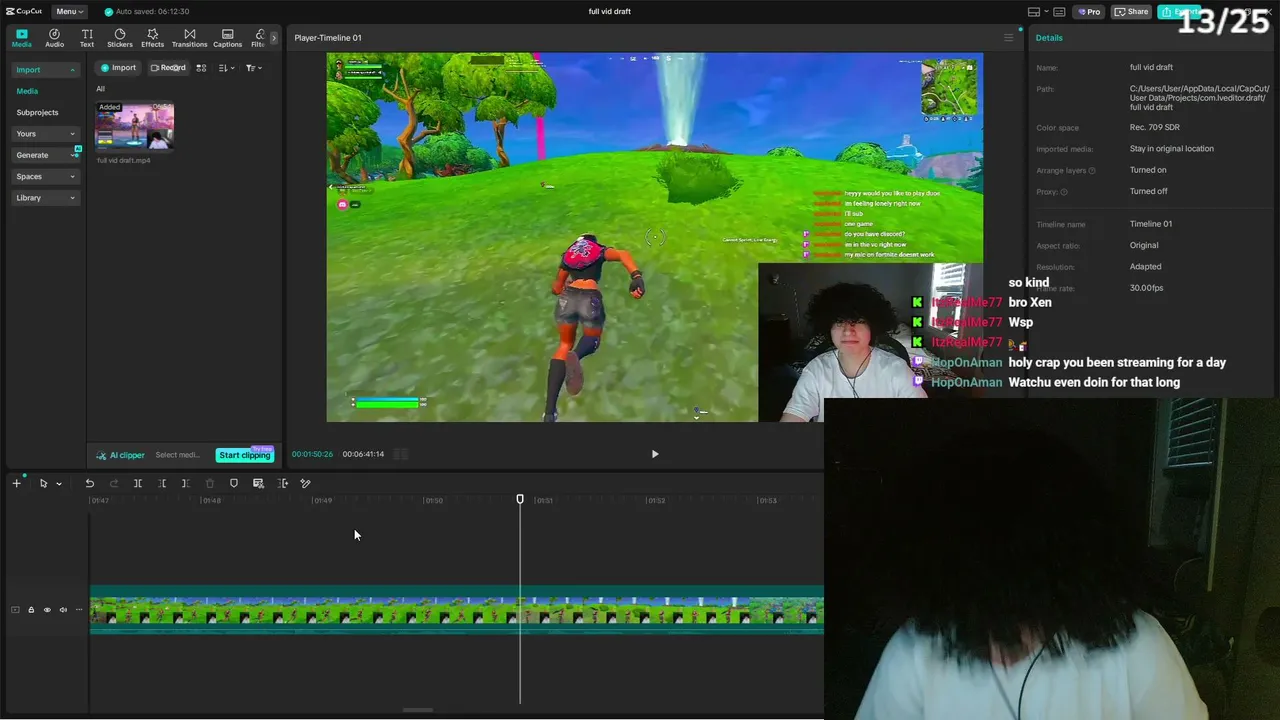Viewport: 1280px width, 720px height.
Task: Open the layout options dropdown arrow
Action: (1046, 12)
